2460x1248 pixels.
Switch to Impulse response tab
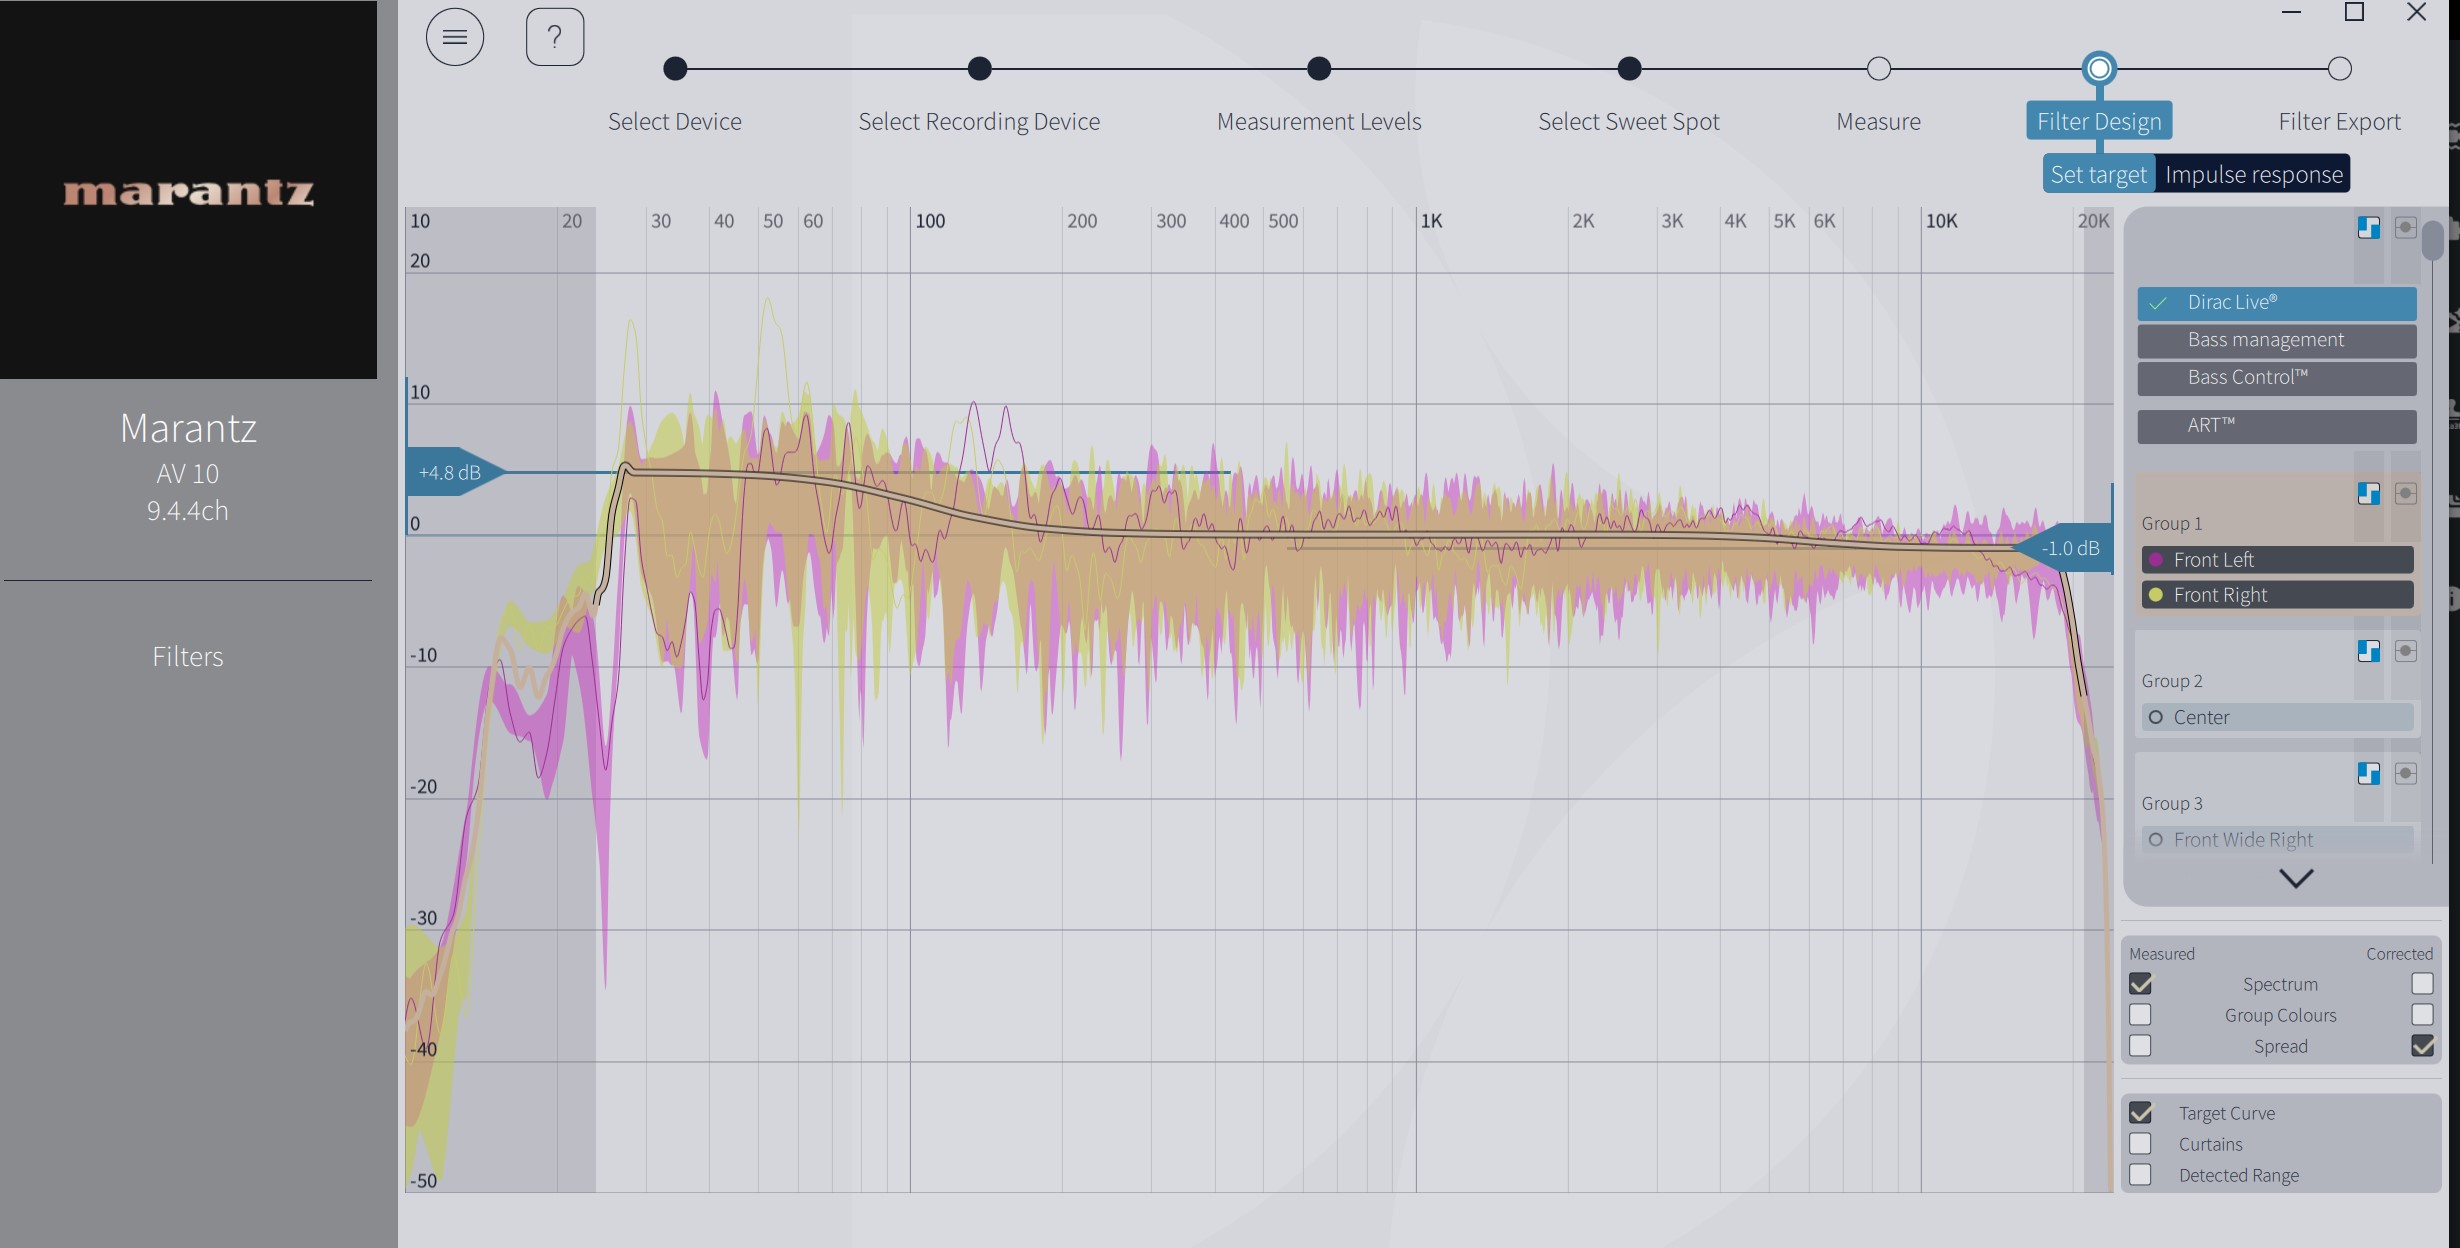pos(2253,175)
